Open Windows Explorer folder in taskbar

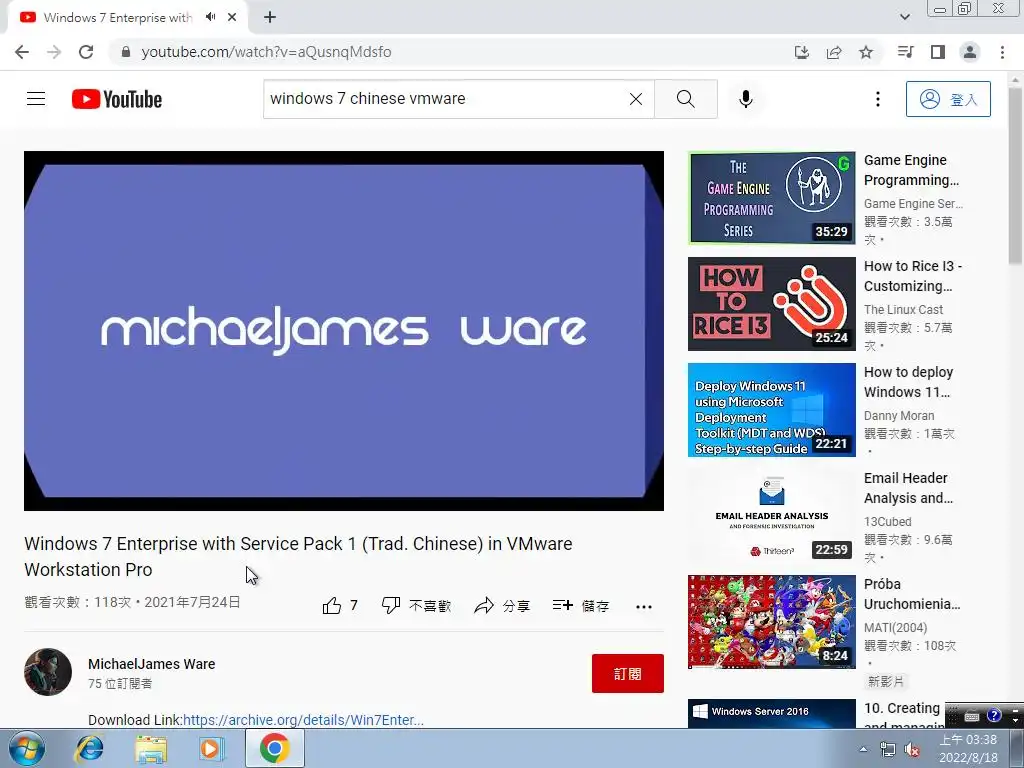pyautogui.click(x=151, y=748)
